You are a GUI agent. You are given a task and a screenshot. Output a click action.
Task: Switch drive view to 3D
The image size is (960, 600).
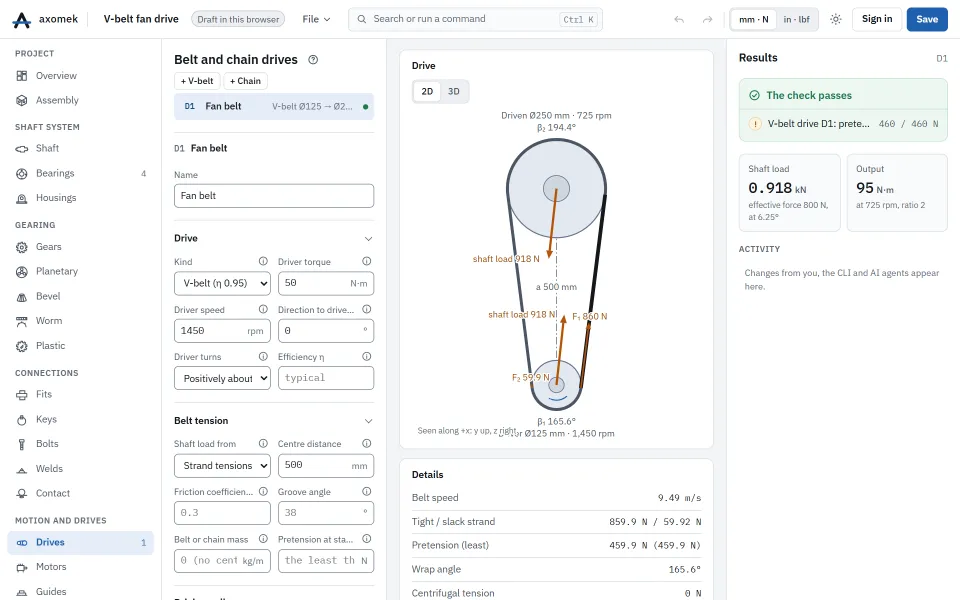click(454, 91)
